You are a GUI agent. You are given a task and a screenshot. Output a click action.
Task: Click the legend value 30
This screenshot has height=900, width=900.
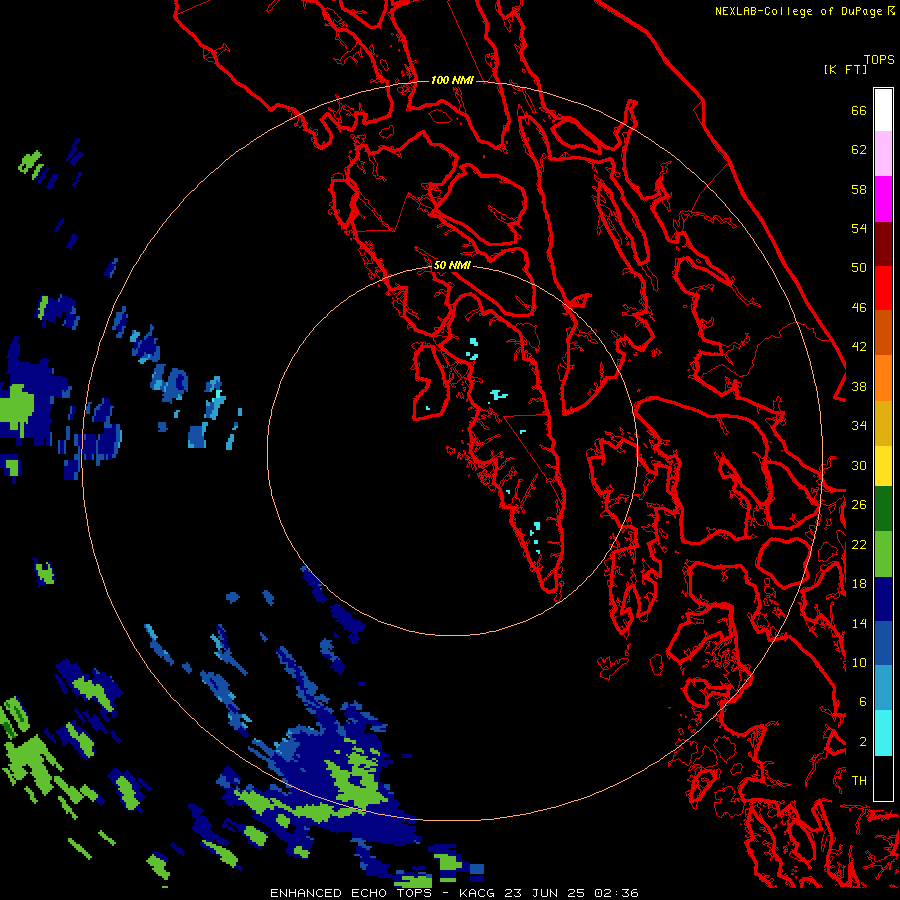859,465
